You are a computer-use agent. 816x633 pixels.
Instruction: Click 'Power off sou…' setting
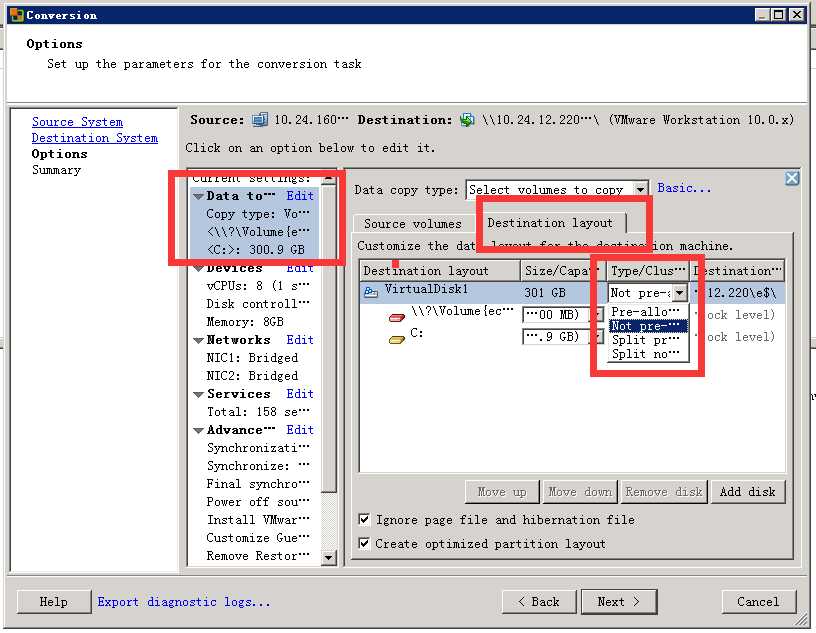pos(258,502)
